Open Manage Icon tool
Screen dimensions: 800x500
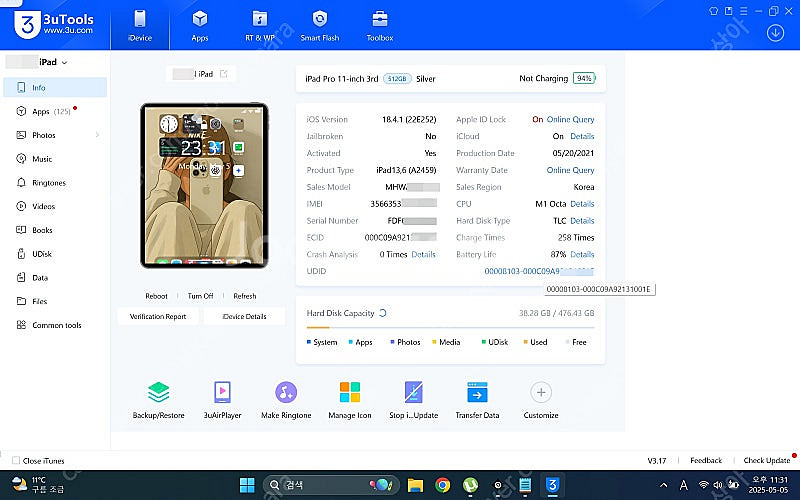pyautogui.click(x=350, y=400)
